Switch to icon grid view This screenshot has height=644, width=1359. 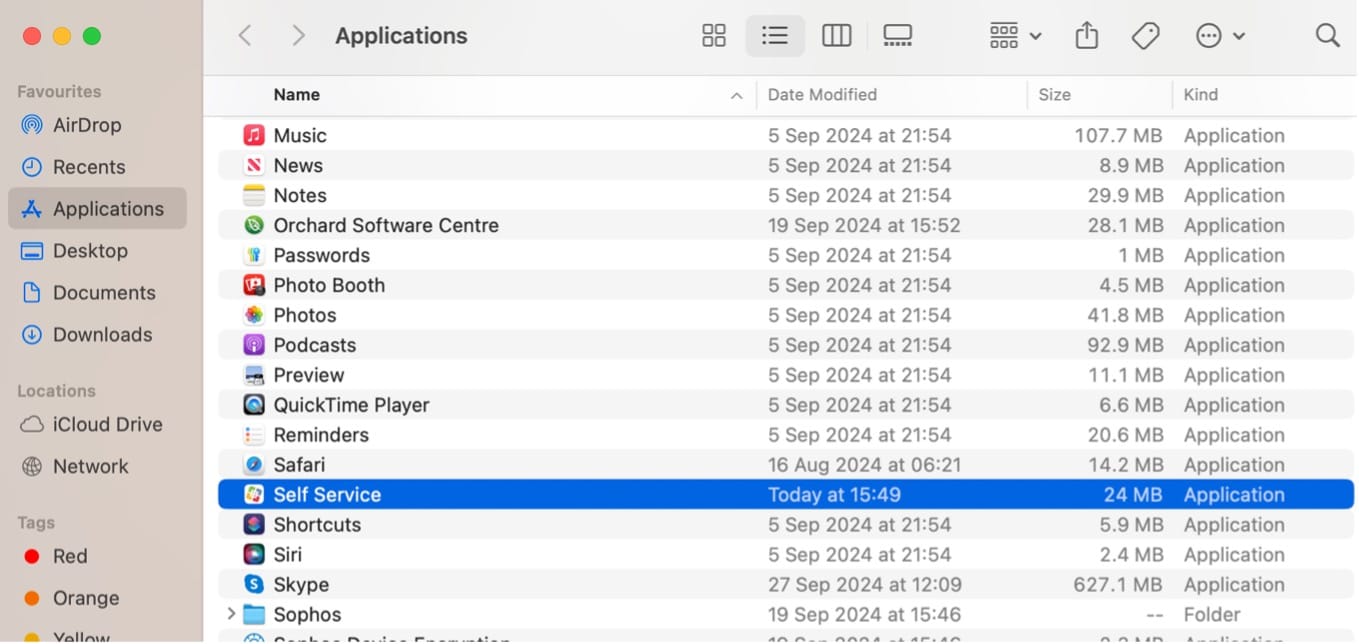pyautogui.click(x=714, y=36)
